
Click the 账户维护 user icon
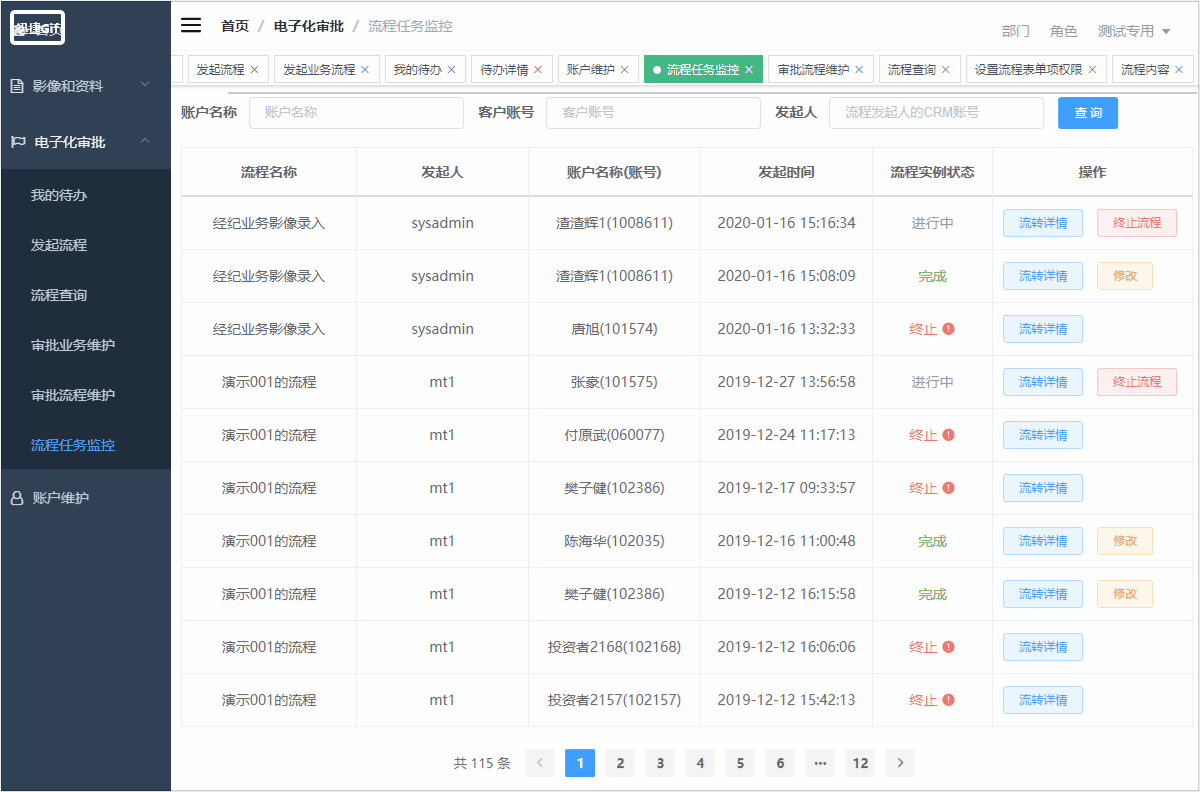[x=17, y=497]
